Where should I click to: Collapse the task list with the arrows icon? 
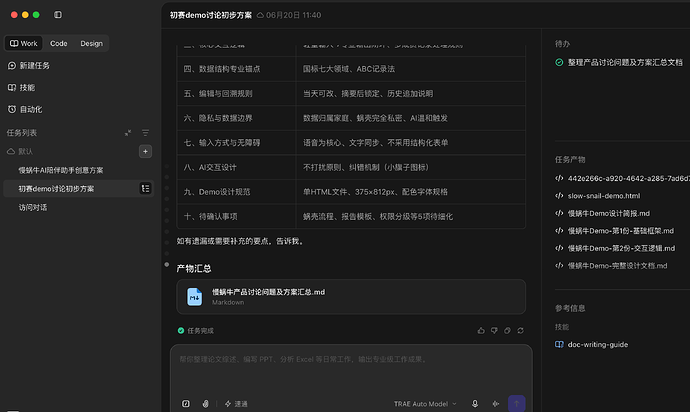128,132
